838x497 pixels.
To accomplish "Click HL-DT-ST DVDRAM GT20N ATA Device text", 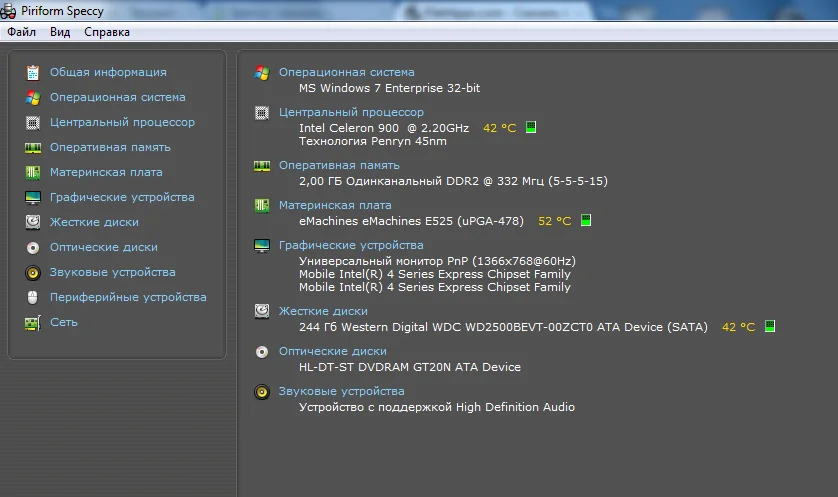I will coord(409,367).
